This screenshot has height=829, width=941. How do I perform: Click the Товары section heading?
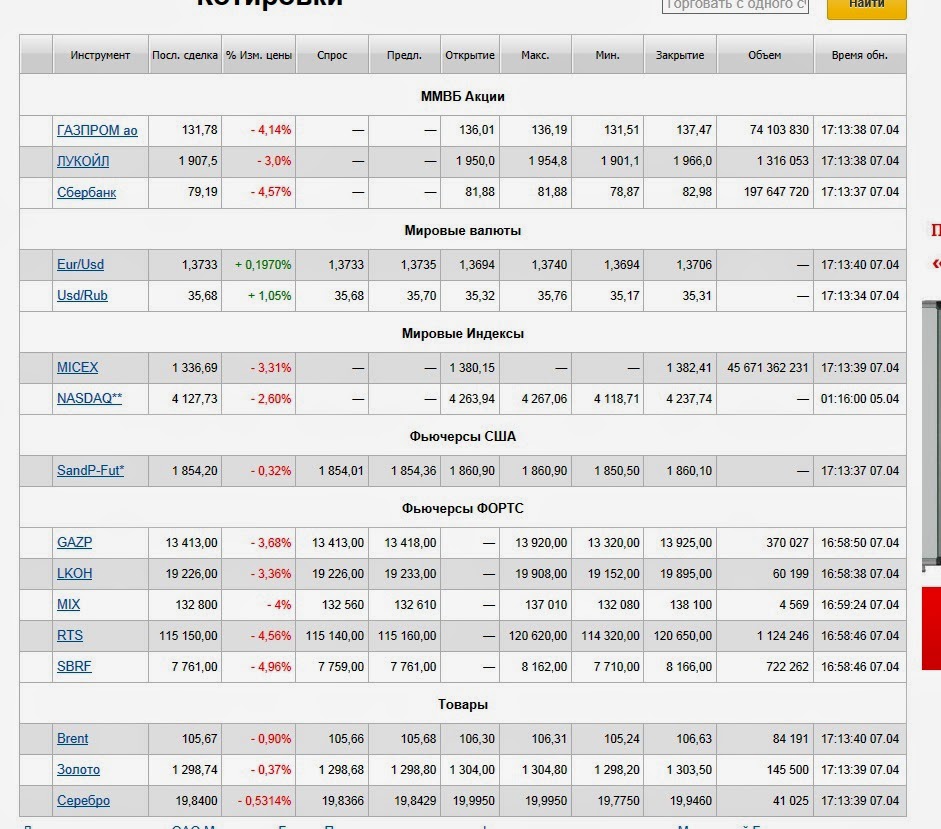[x=463, y=705]
